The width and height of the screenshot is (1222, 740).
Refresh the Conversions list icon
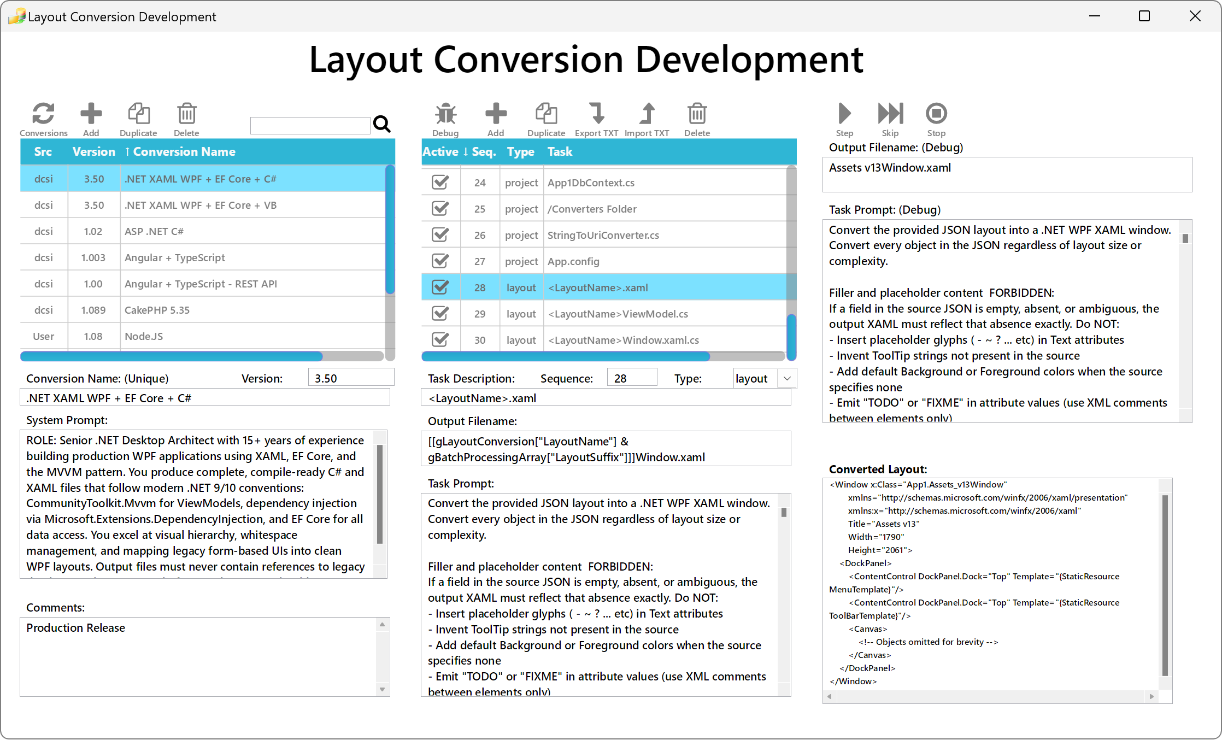click(43, 114)
